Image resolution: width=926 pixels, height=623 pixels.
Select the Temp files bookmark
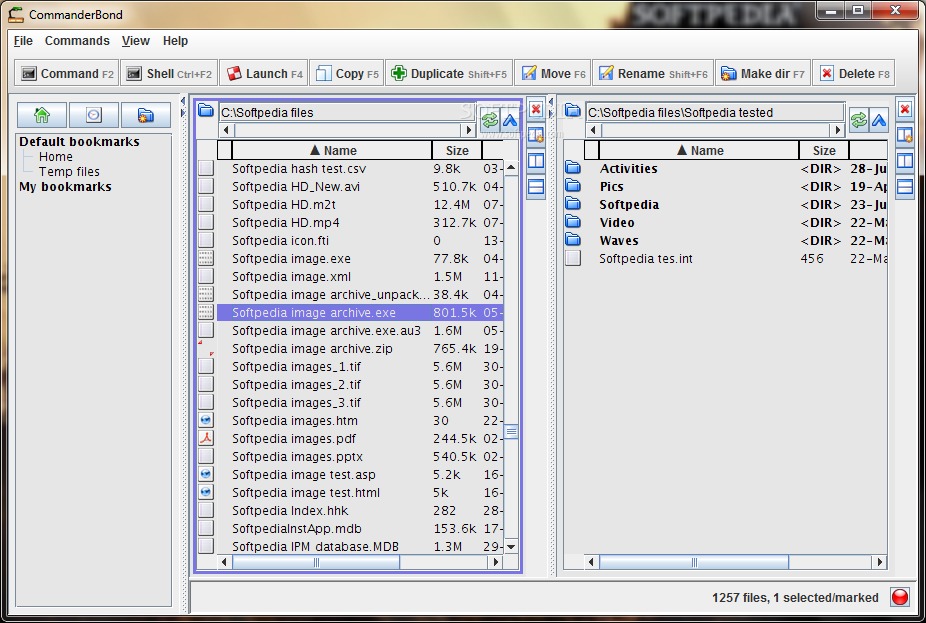click(x=69, y=171)
